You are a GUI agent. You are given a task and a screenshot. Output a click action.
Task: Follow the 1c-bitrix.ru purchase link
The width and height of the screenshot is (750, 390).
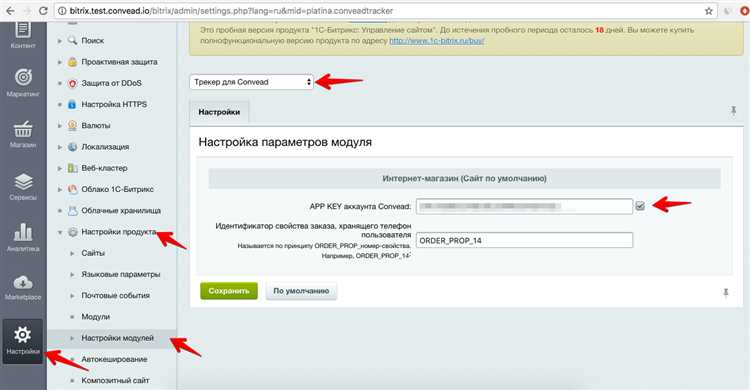(437, 41)
